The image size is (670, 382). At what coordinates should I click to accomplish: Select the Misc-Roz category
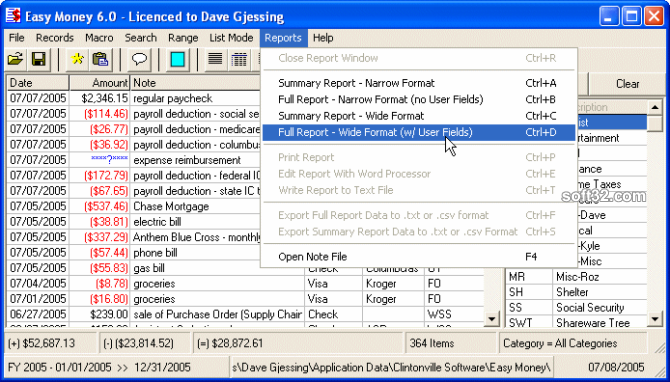pos(577,277)
